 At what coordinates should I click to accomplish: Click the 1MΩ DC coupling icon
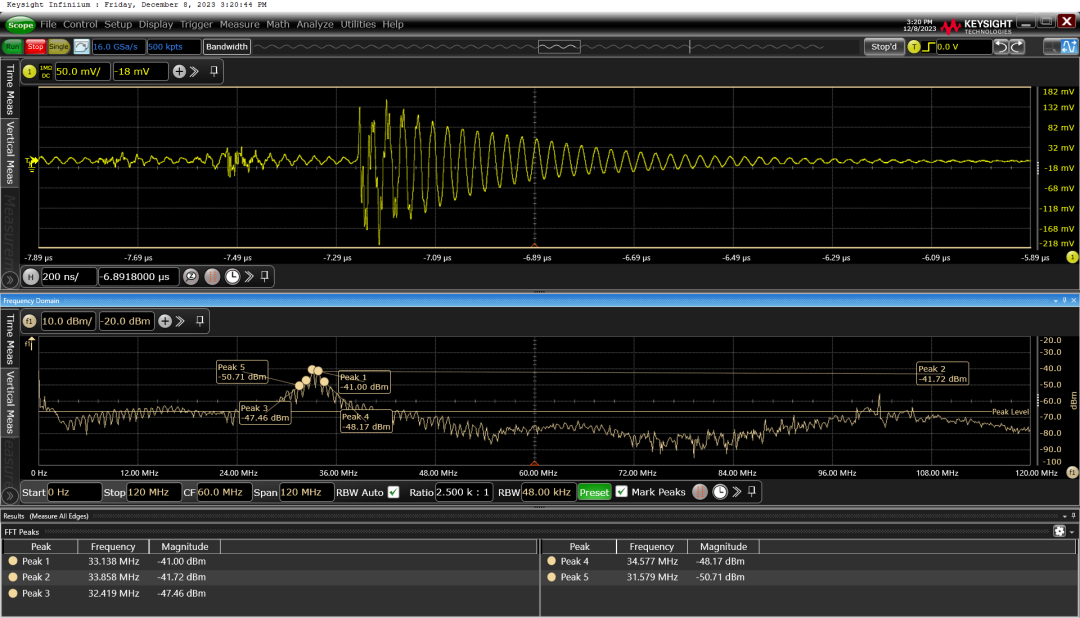point(45,72)
